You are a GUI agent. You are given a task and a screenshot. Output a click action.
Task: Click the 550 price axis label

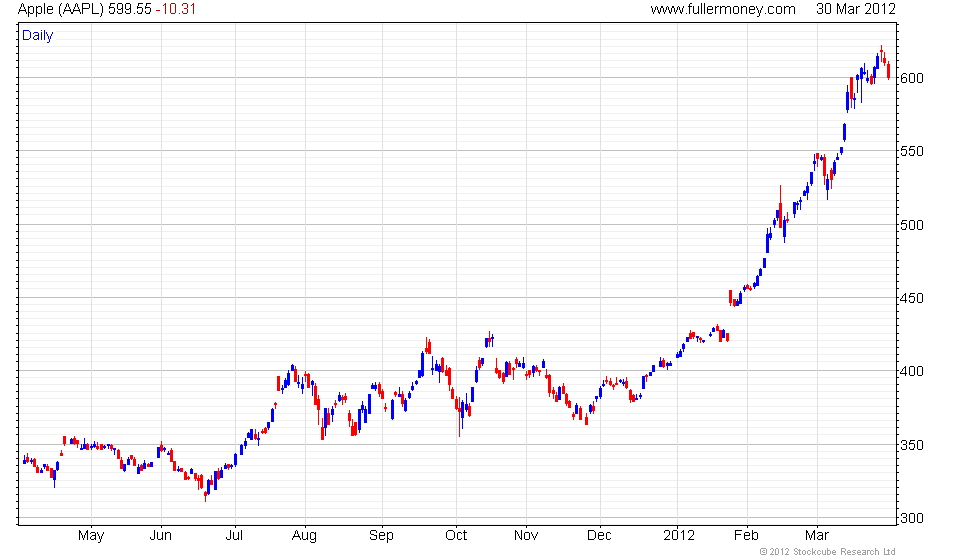point(911,151)
